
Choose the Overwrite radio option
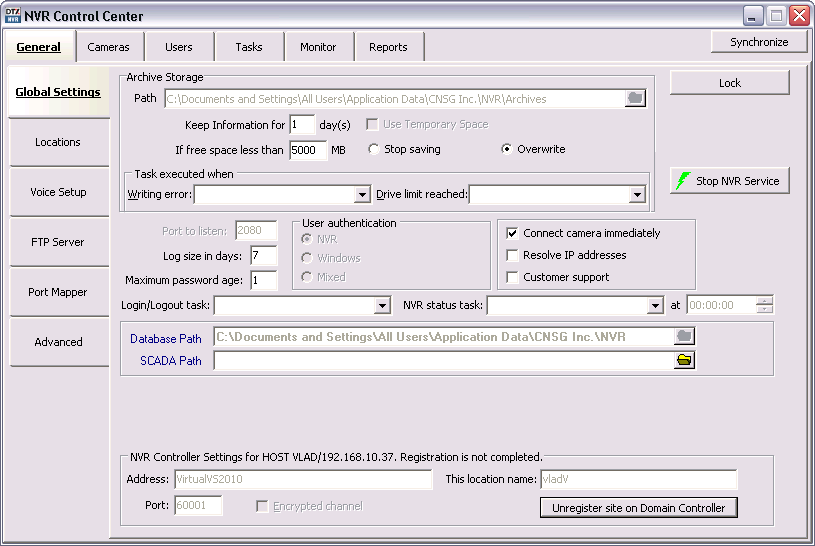[x=507, y=149]
